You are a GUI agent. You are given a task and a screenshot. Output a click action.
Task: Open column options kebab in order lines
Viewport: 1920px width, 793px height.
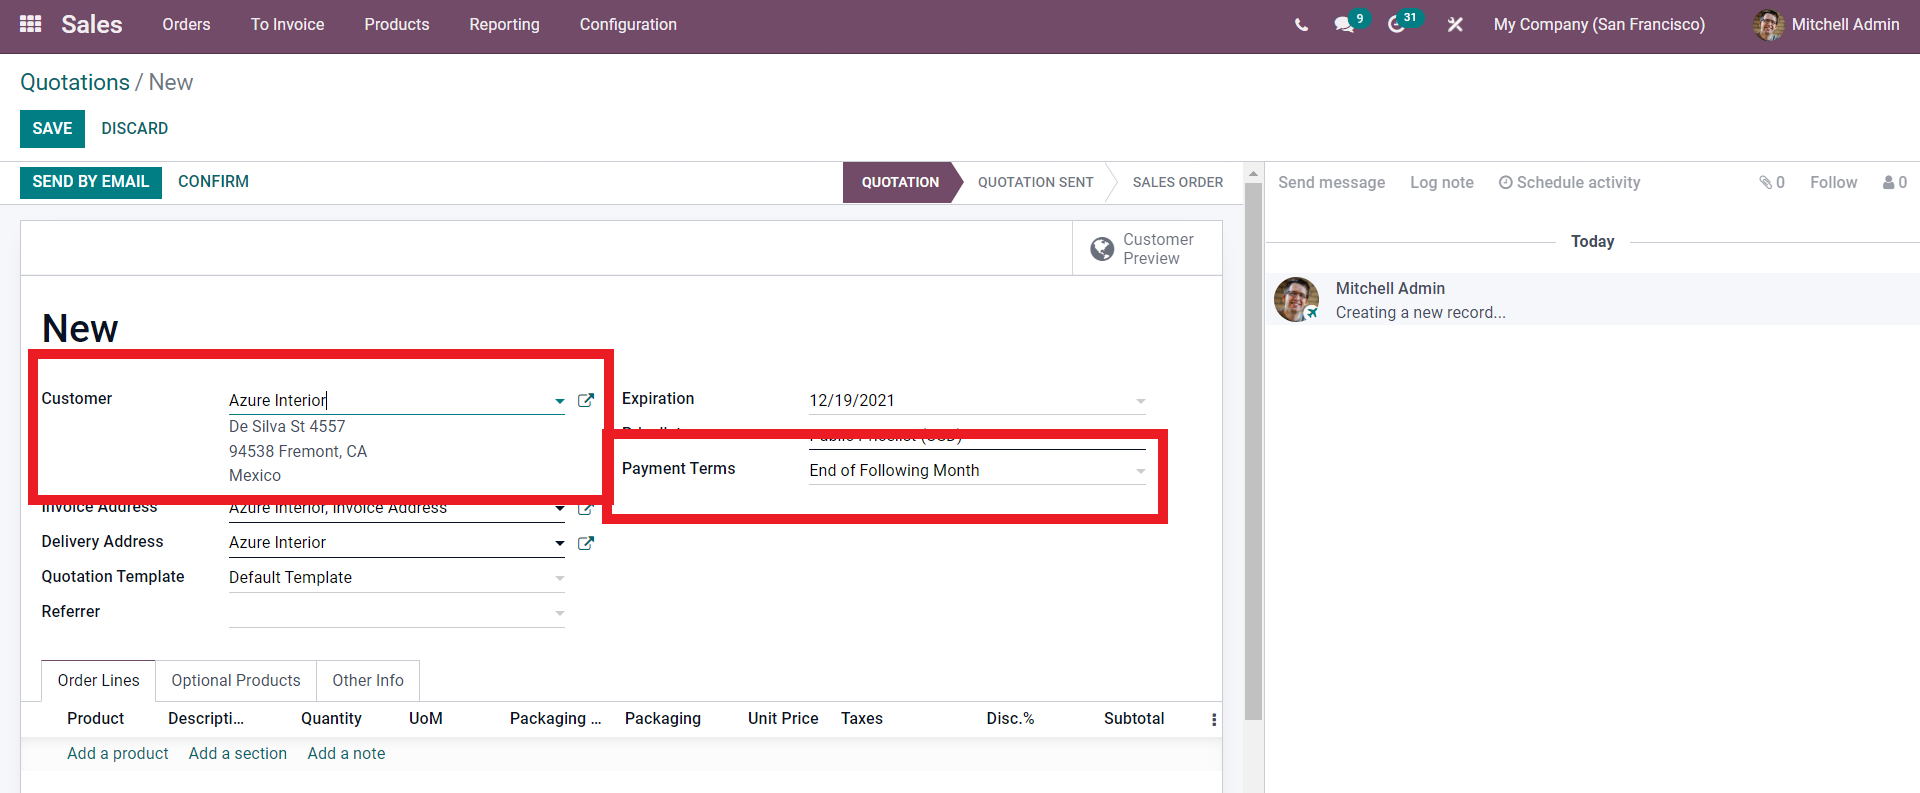tap(1214, 720)
